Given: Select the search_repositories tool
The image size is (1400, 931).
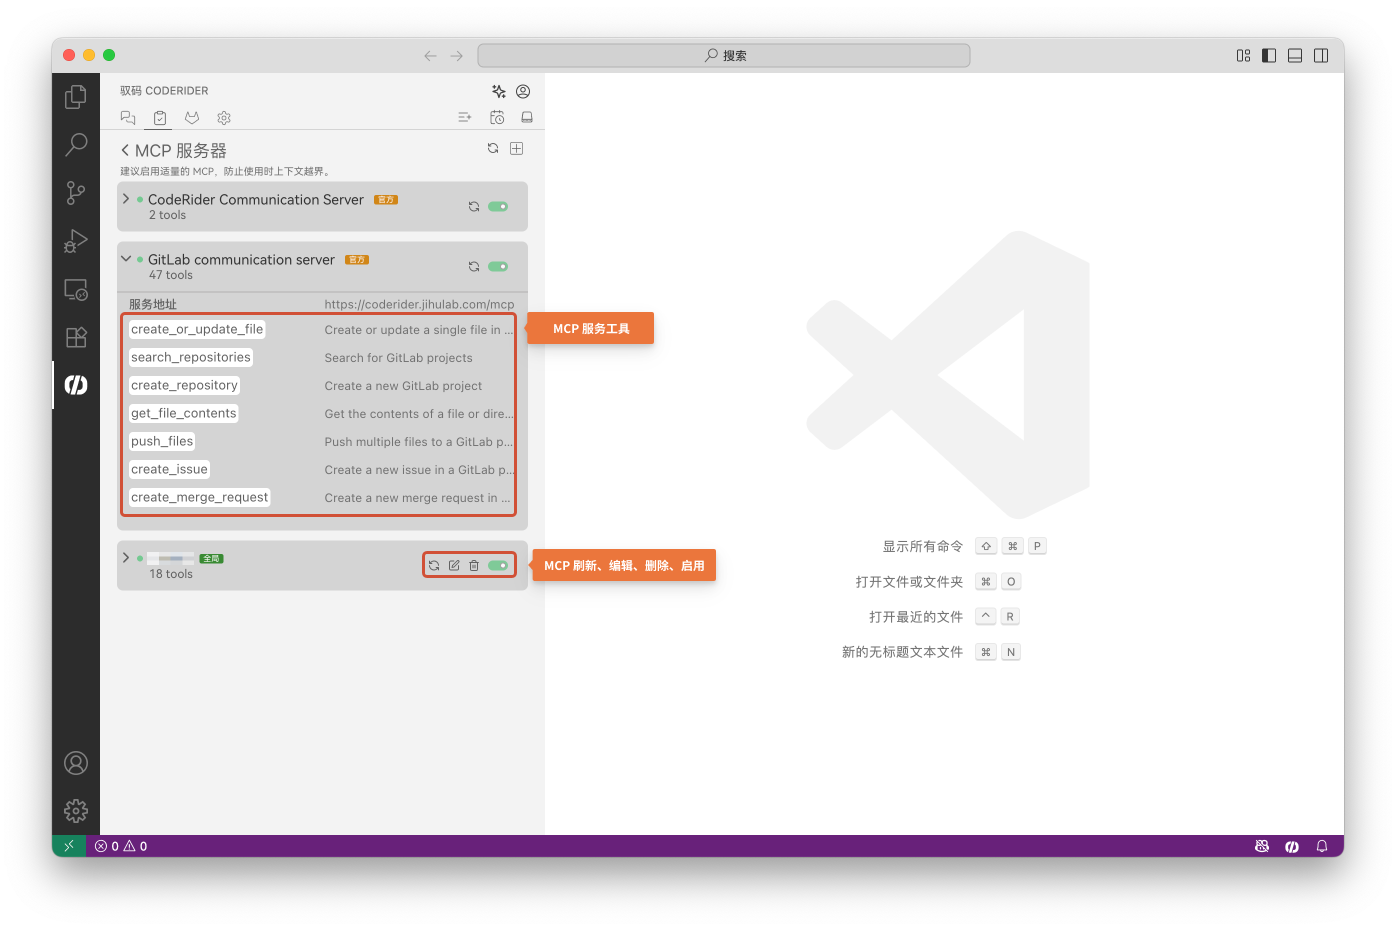Looking at the screenshot, I should point(191,357).
